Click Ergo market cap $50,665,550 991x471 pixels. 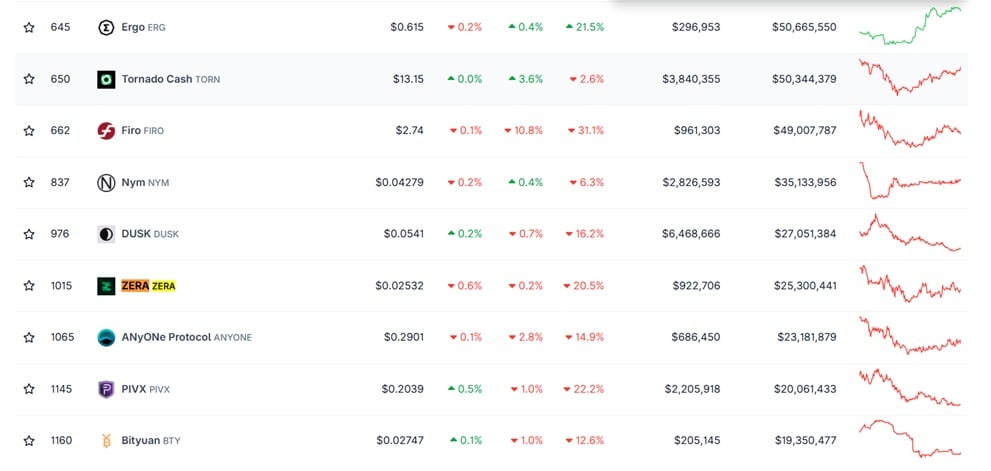click(804, 27)
